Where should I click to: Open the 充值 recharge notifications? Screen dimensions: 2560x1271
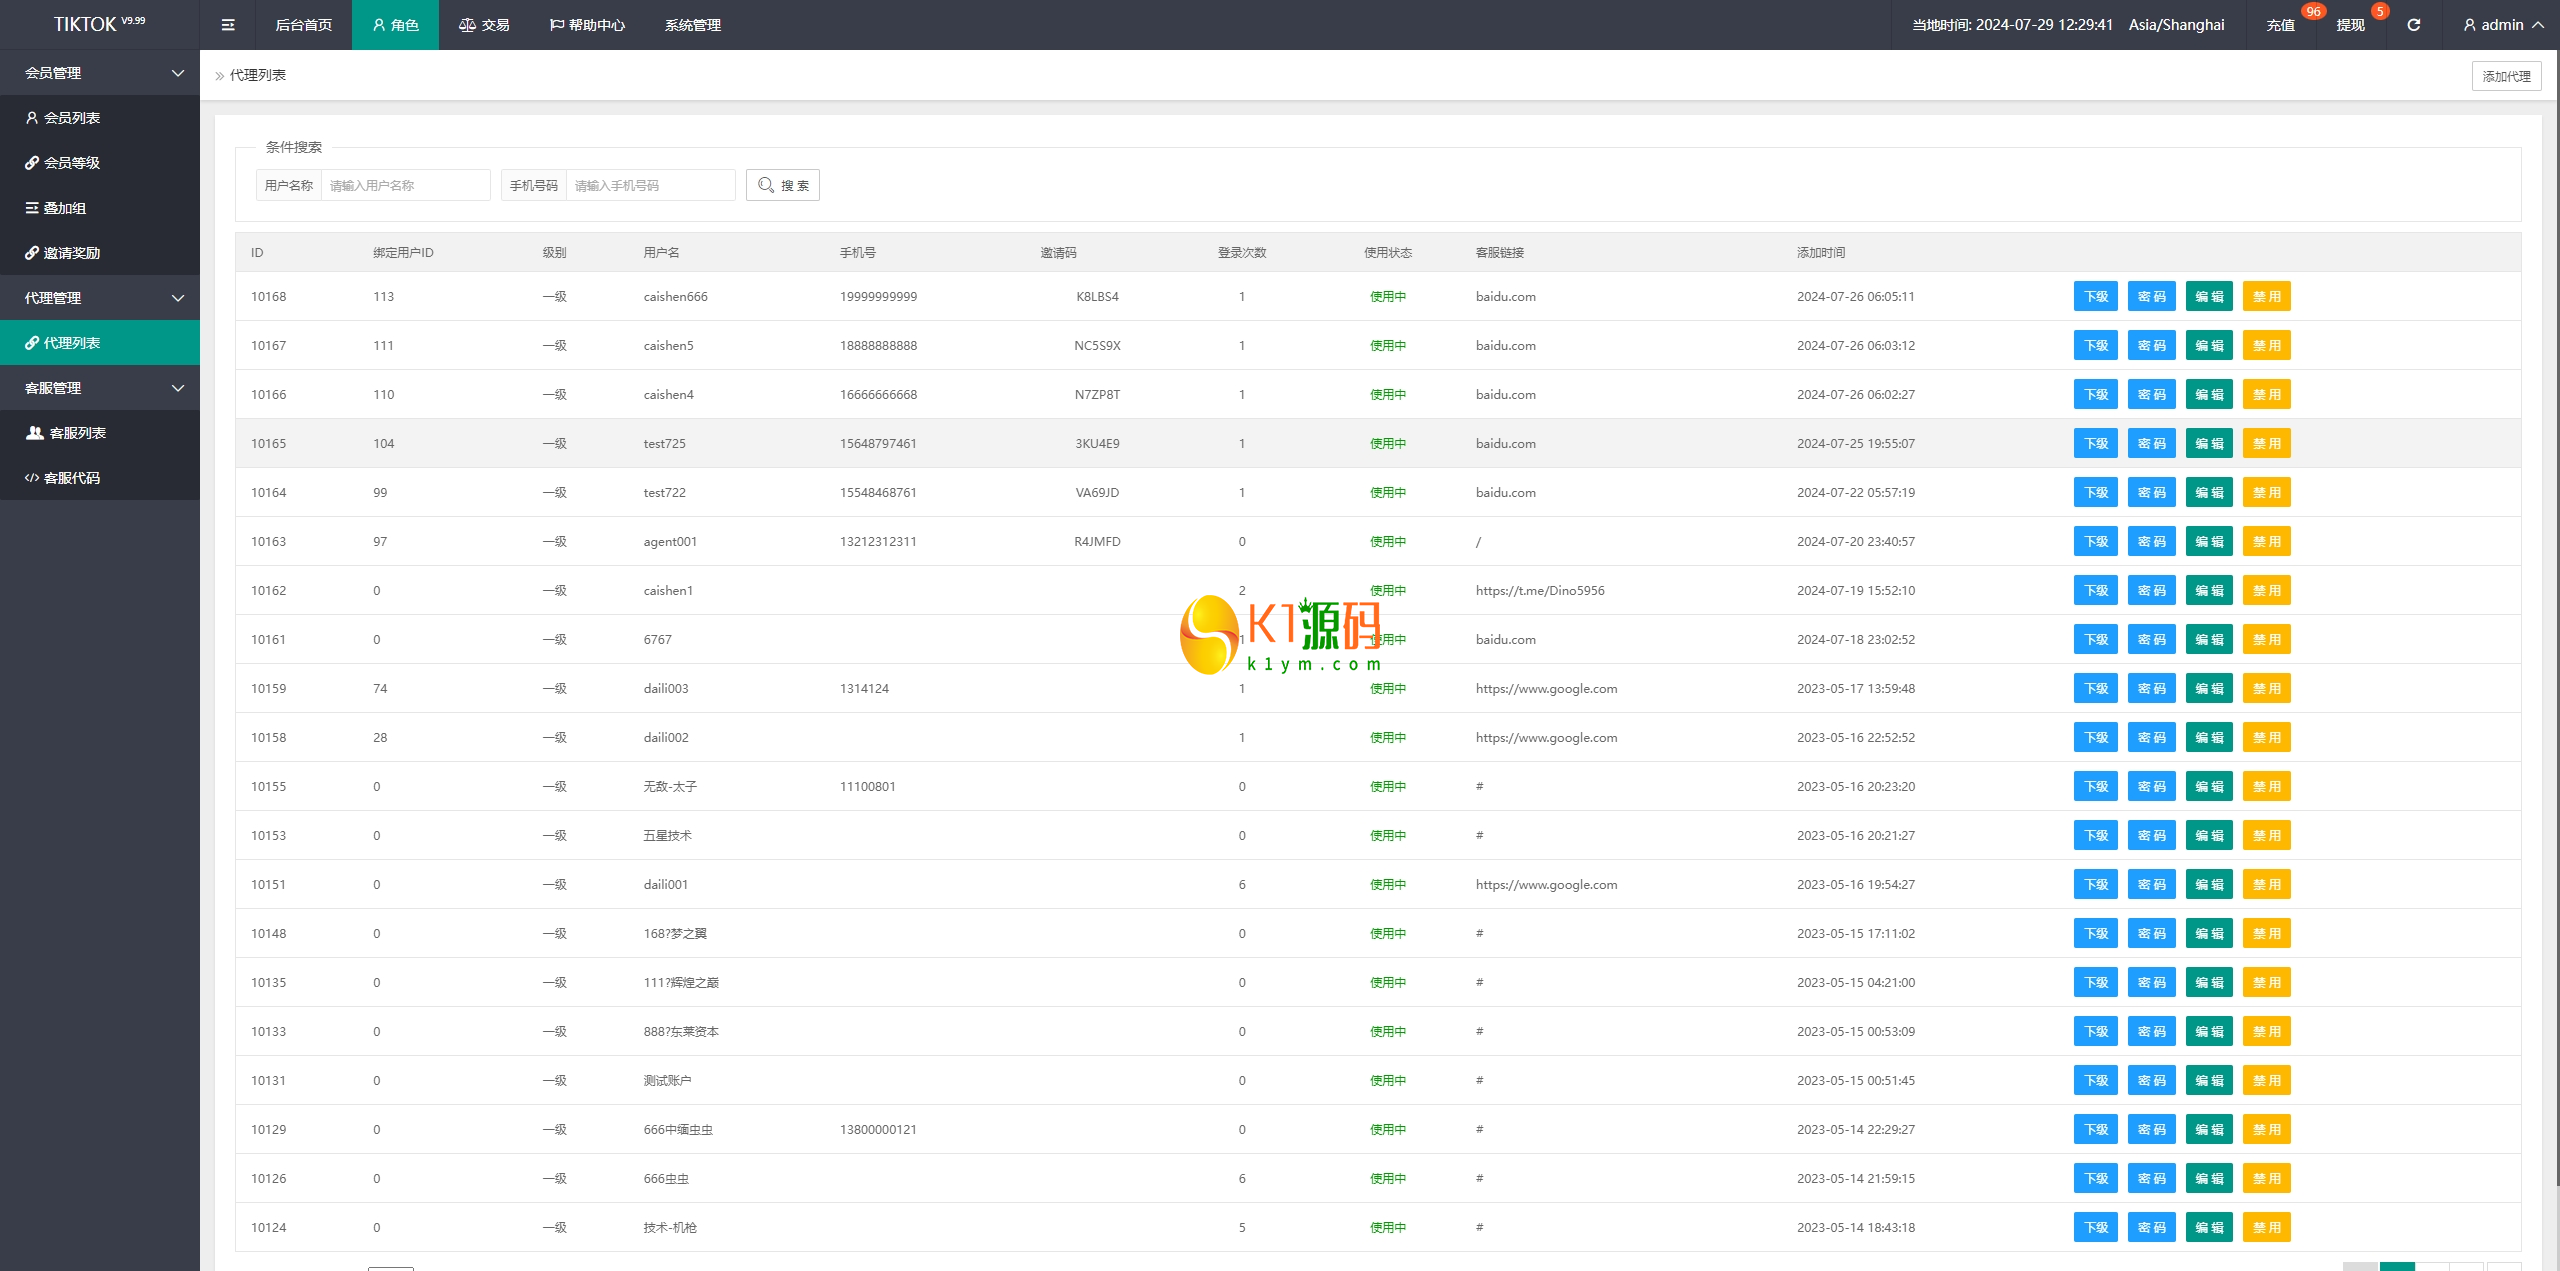(x=2280, y=25)
